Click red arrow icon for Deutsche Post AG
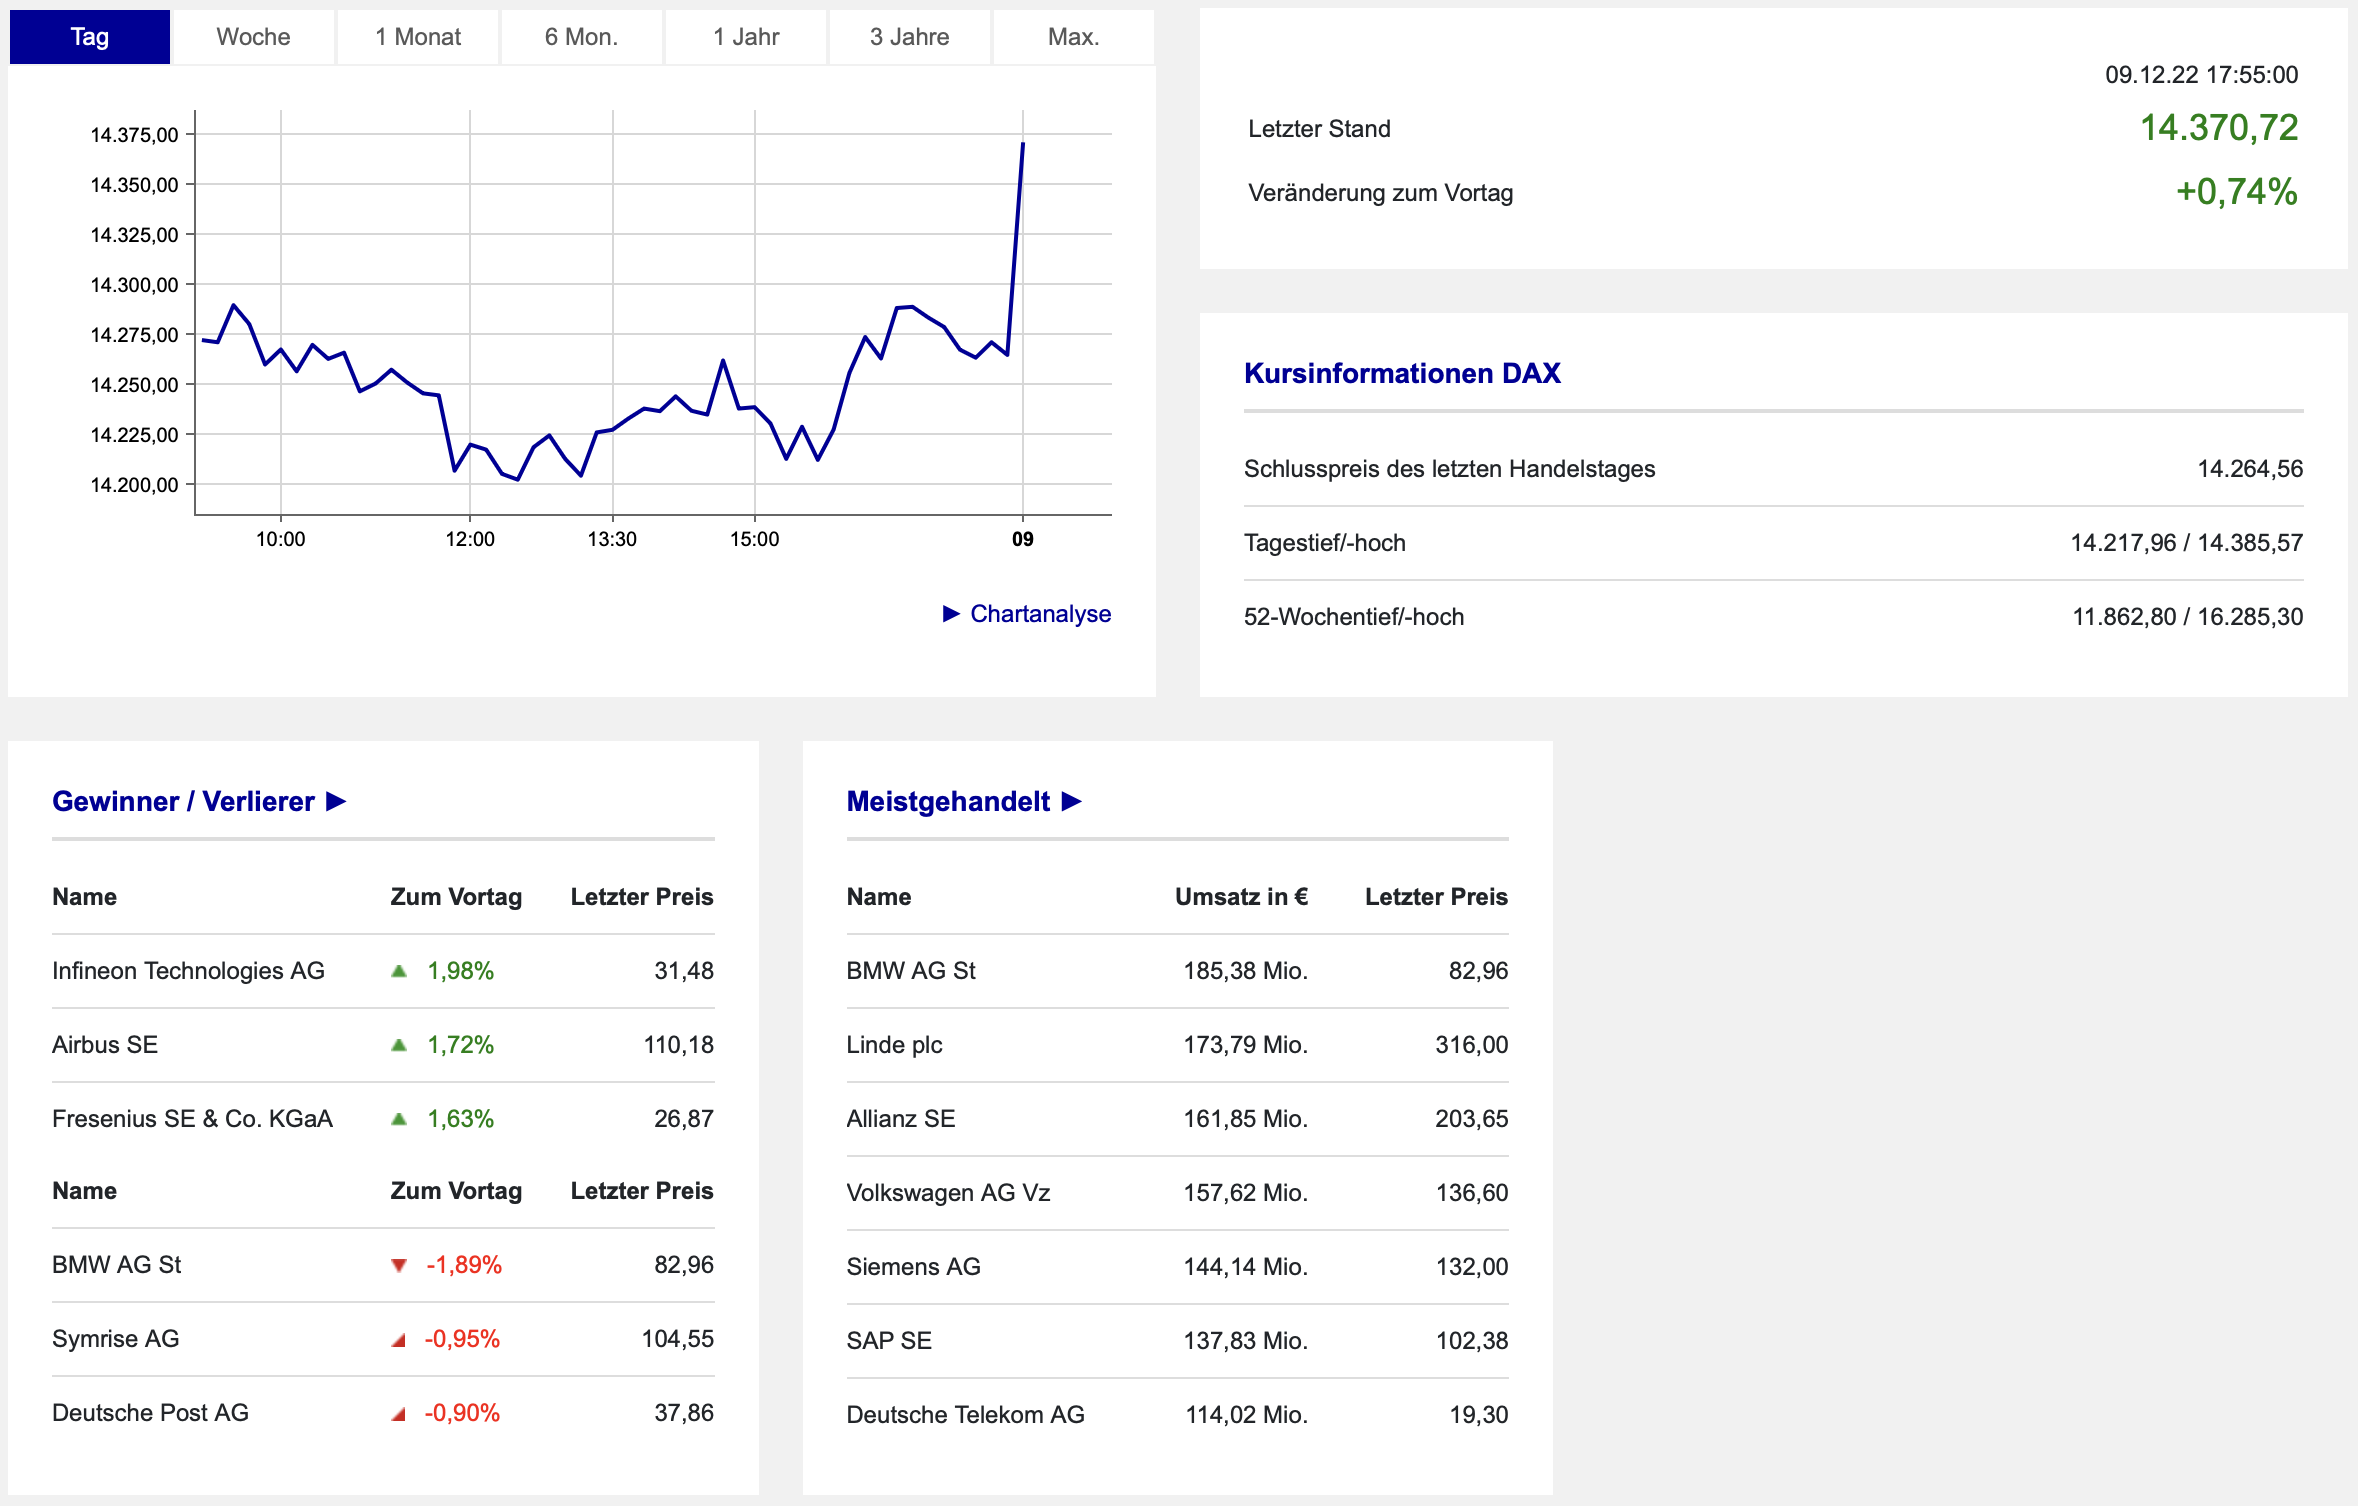The width and height of the screenshot is (2358, 1506). click(x=399, y=1414)
